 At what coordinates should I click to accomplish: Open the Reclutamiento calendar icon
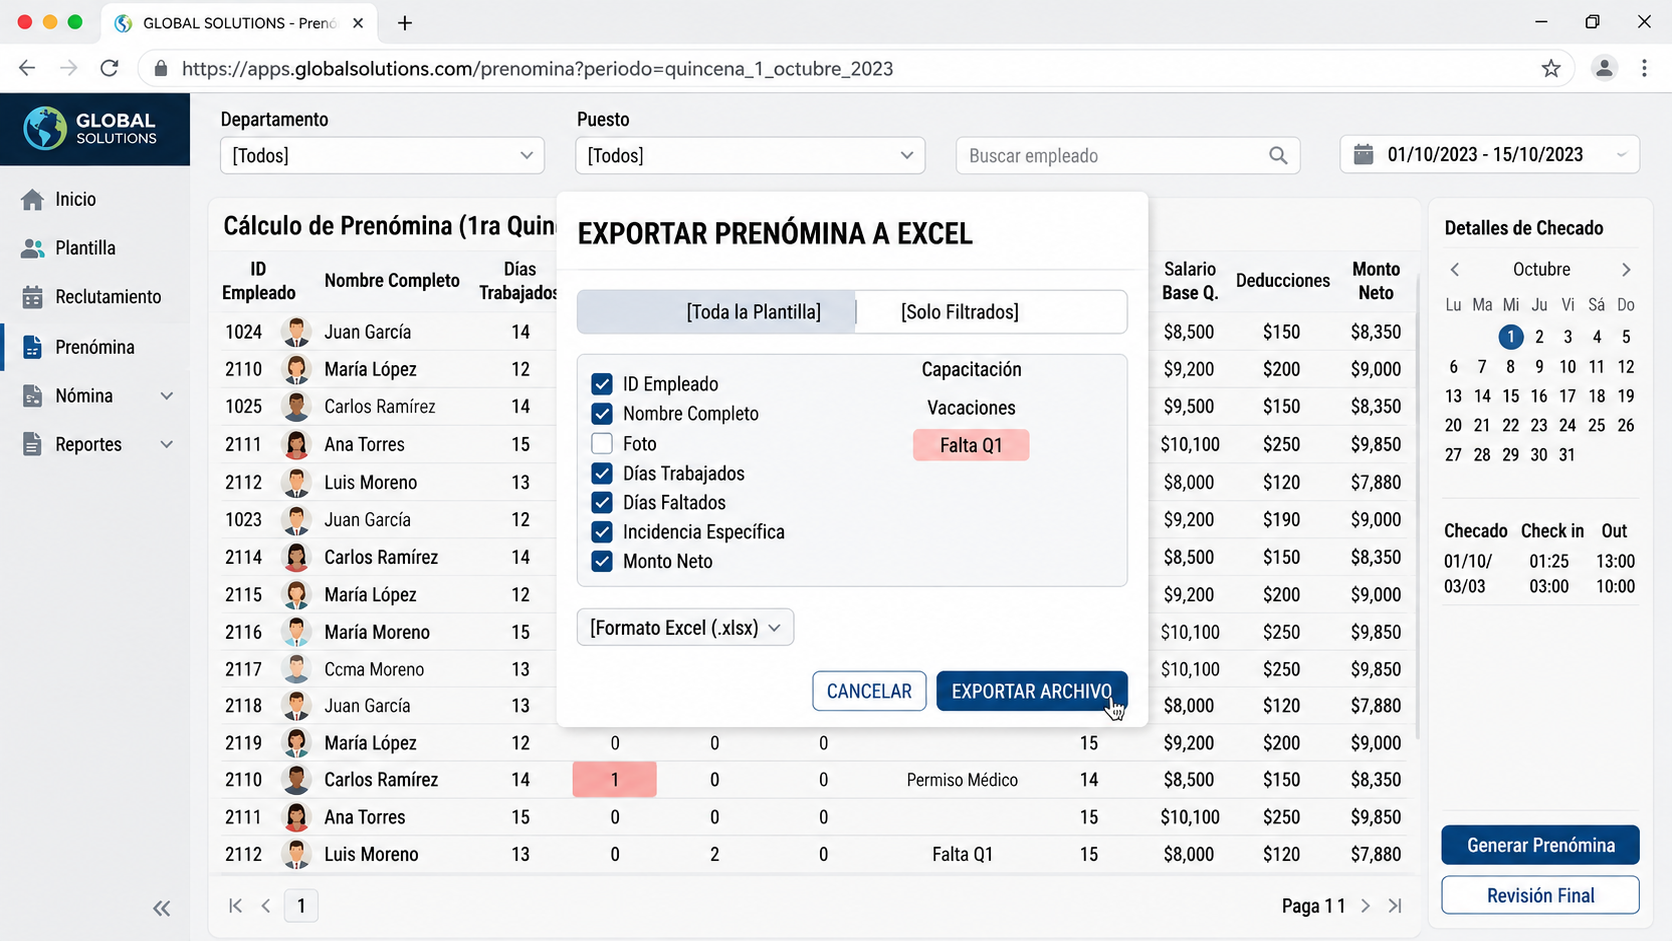(x=32, y=297)
